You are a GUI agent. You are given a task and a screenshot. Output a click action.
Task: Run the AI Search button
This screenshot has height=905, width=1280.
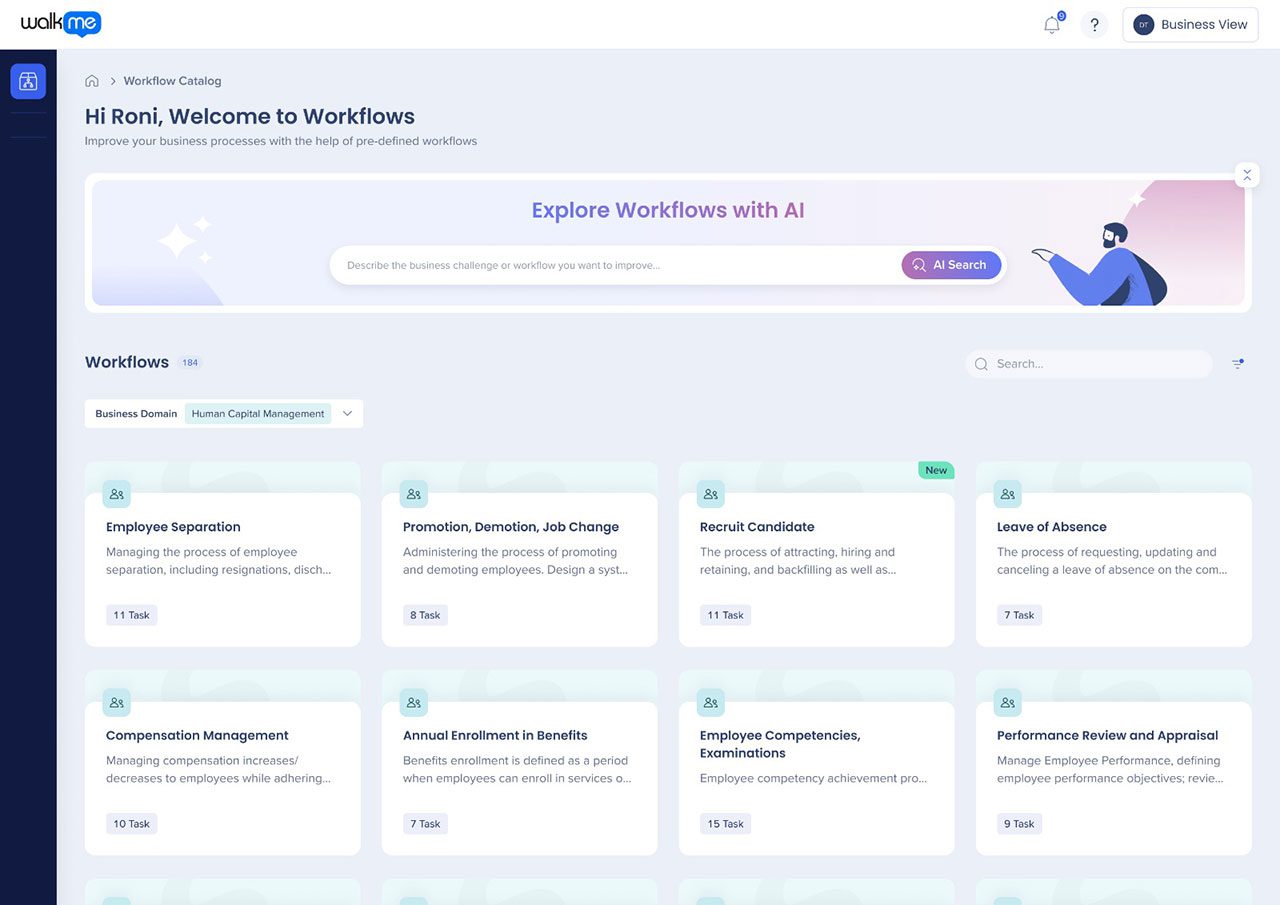pos(951,265)
